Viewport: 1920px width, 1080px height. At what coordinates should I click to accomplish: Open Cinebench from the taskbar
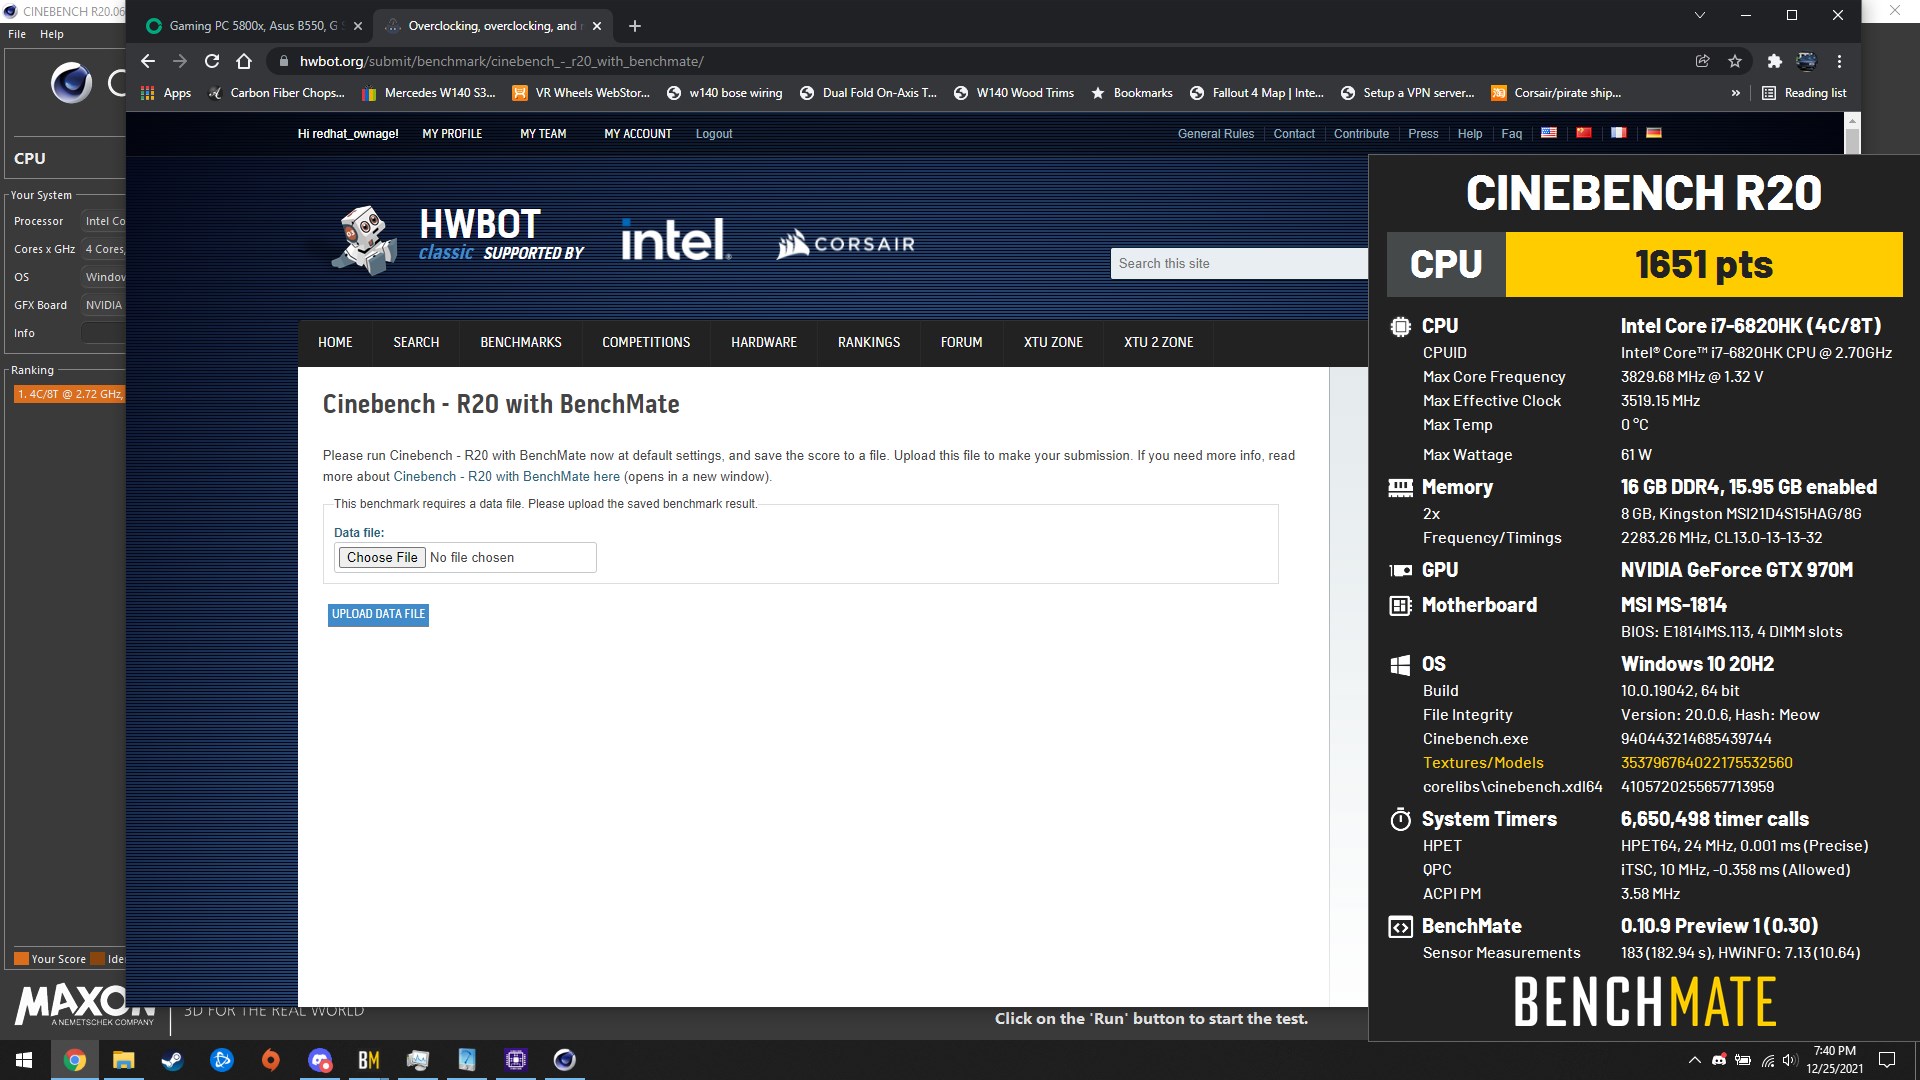coord(564,1060)
